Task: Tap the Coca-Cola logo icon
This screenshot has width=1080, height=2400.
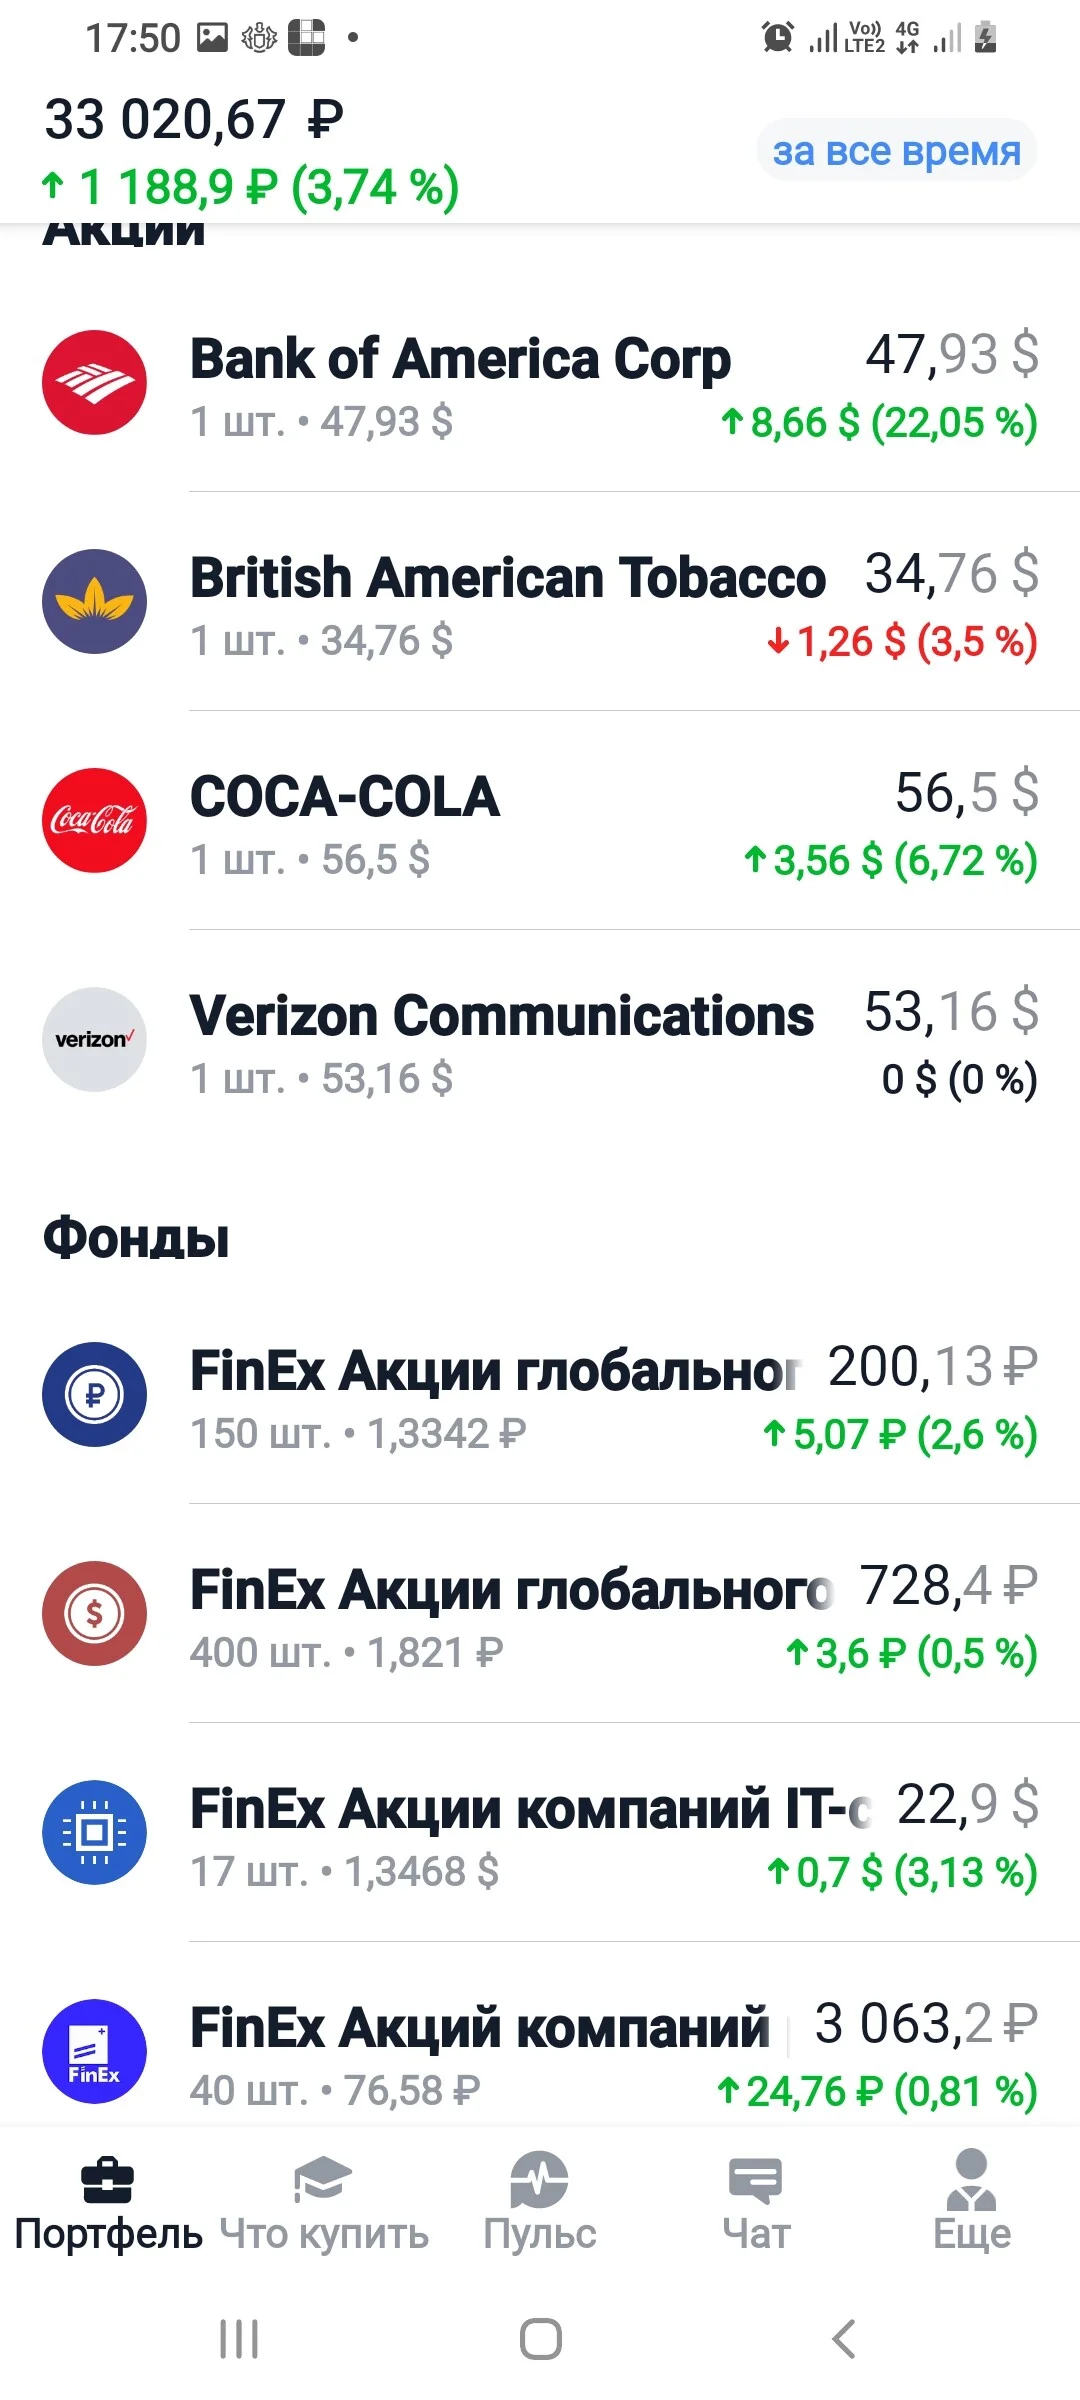Action: click(94, 821)
